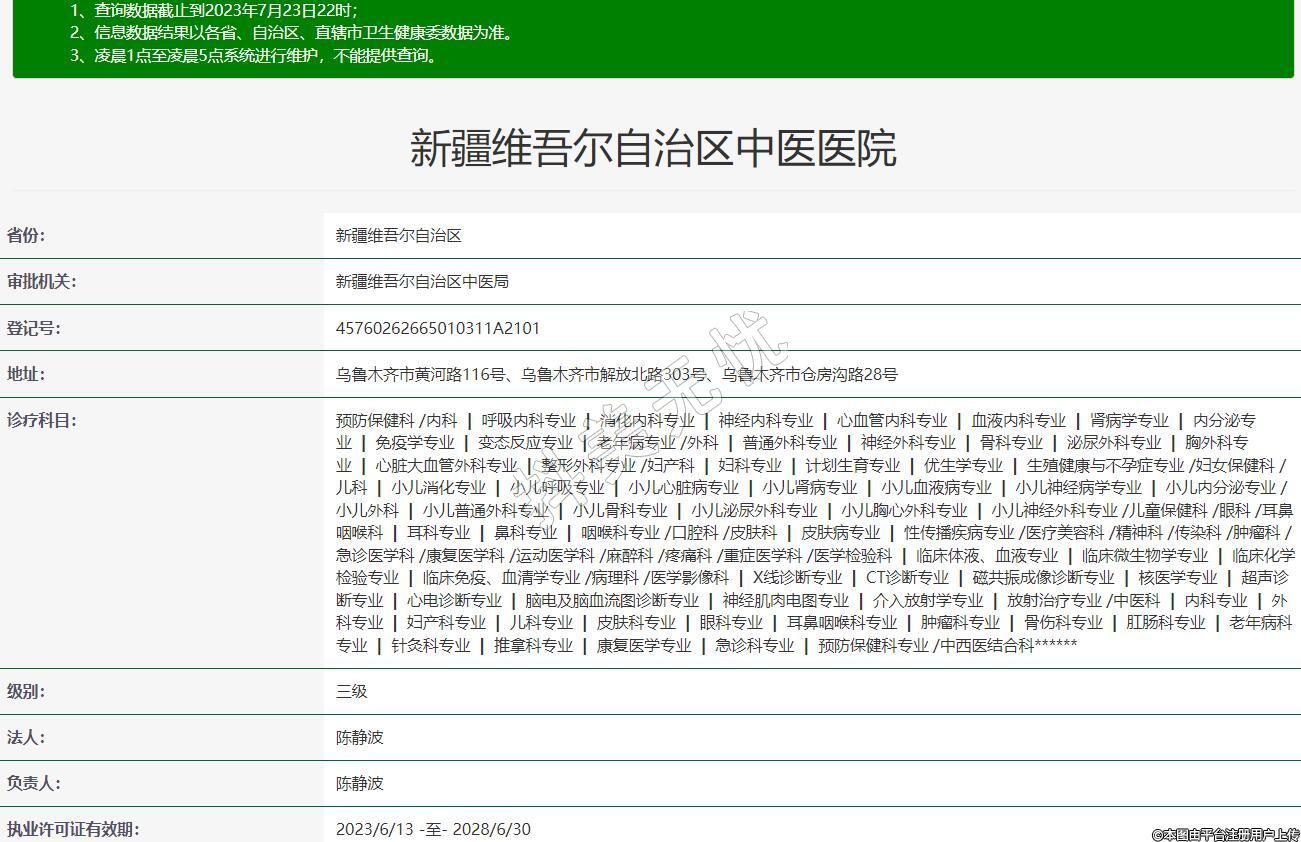Click the 本图由平台注册用户上传 watermark text
This screenshot has width=1301, height=842.
[x=1225, y=834]
